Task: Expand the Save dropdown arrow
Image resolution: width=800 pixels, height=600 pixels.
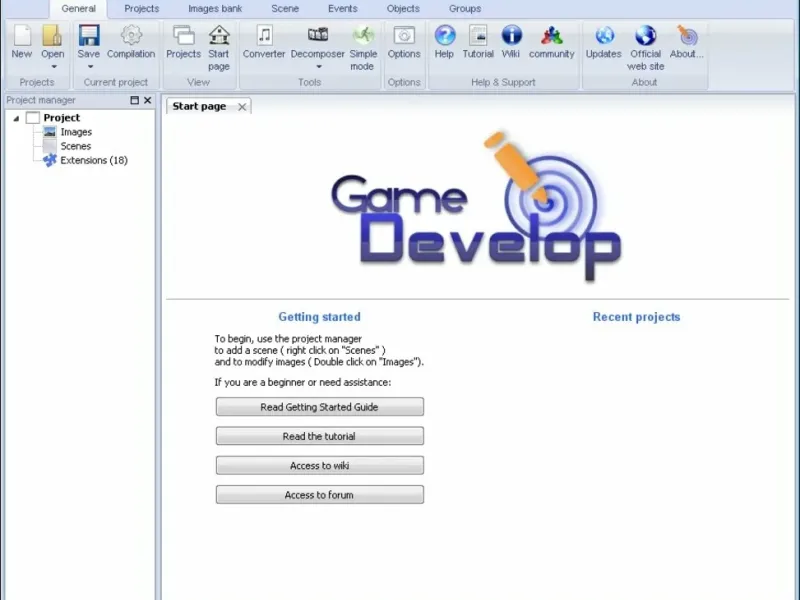Action: (x=90, y=66)
